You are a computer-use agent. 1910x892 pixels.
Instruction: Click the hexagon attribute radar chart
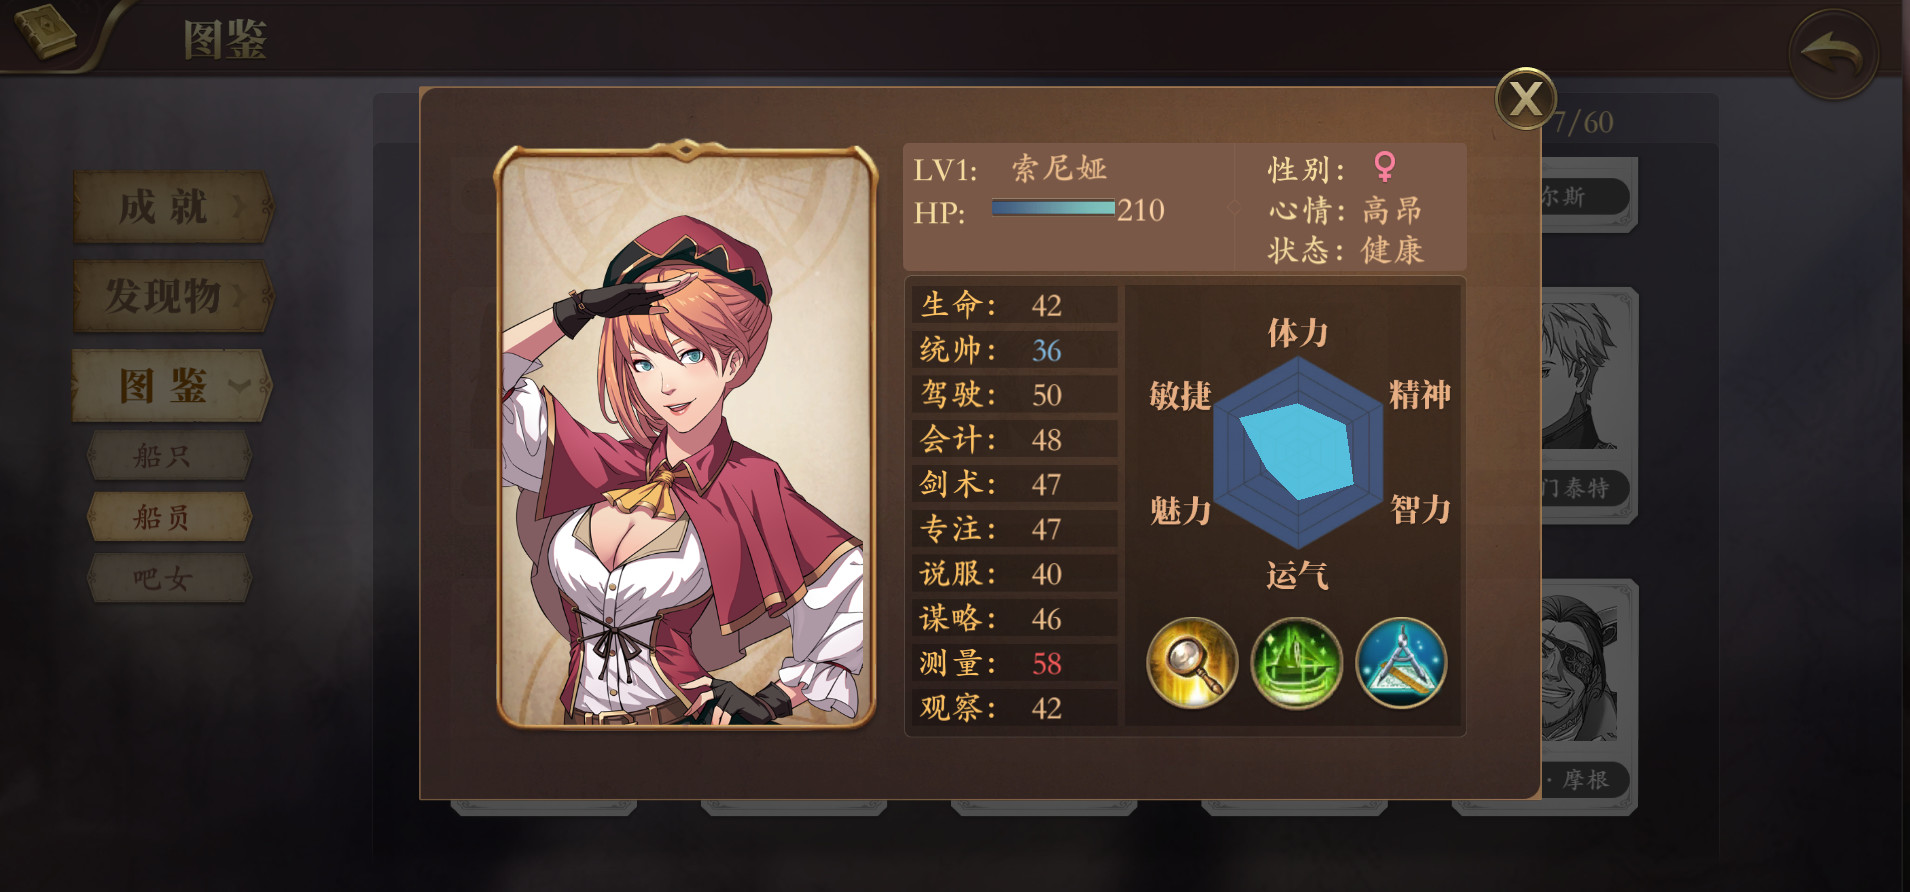(x=1298, y=453)
